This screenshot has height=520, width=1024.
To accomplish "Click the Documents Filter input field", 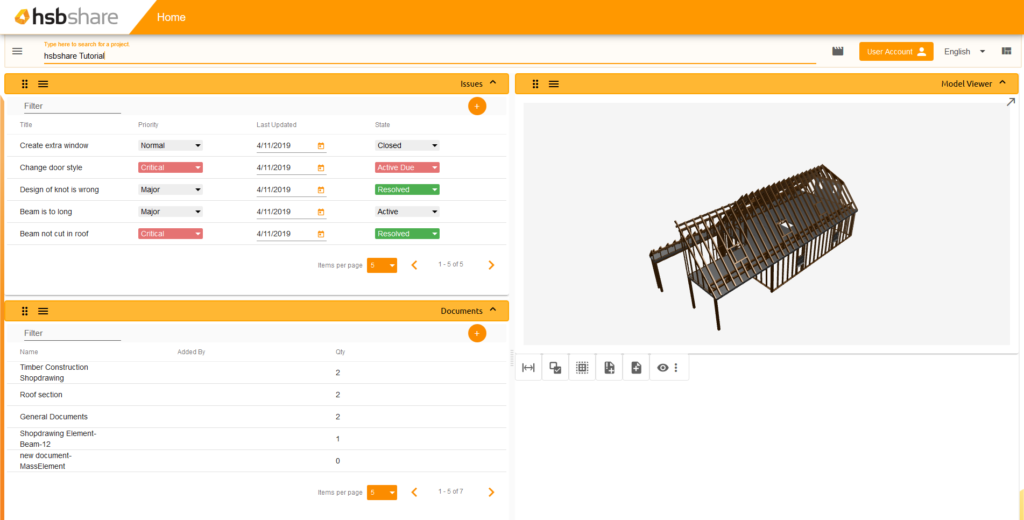I will point(72,333).
